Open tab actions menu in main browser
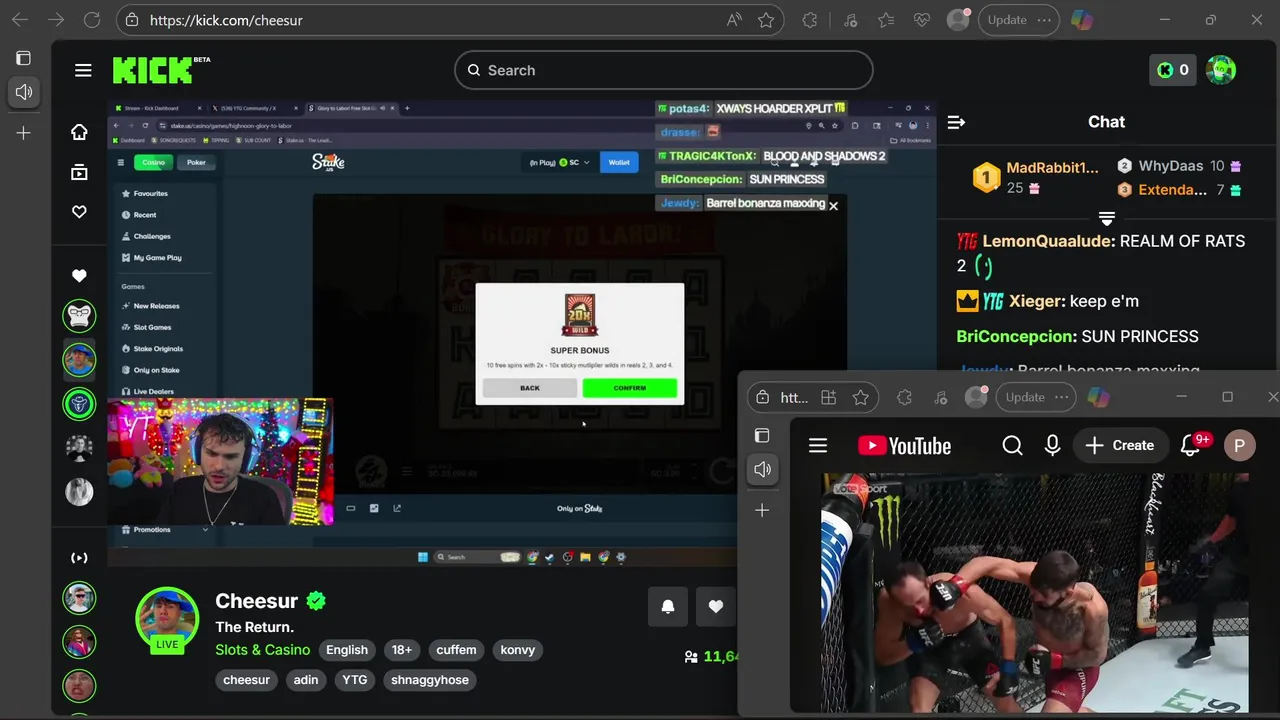This screenshot has width=1280, height=720. click(23, 58)
